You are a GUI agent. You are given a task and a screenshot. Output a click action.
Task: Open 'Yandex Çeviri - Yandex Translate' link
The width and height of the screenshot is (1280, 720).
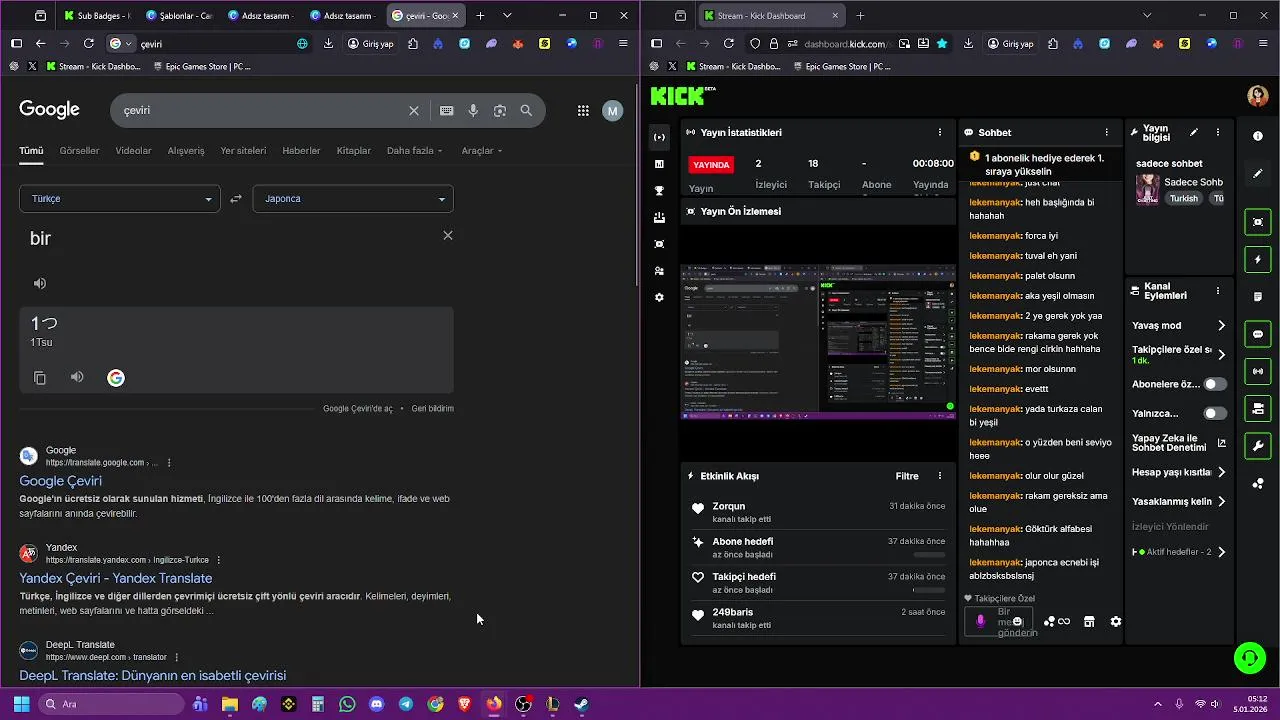(x=116, y=578)
